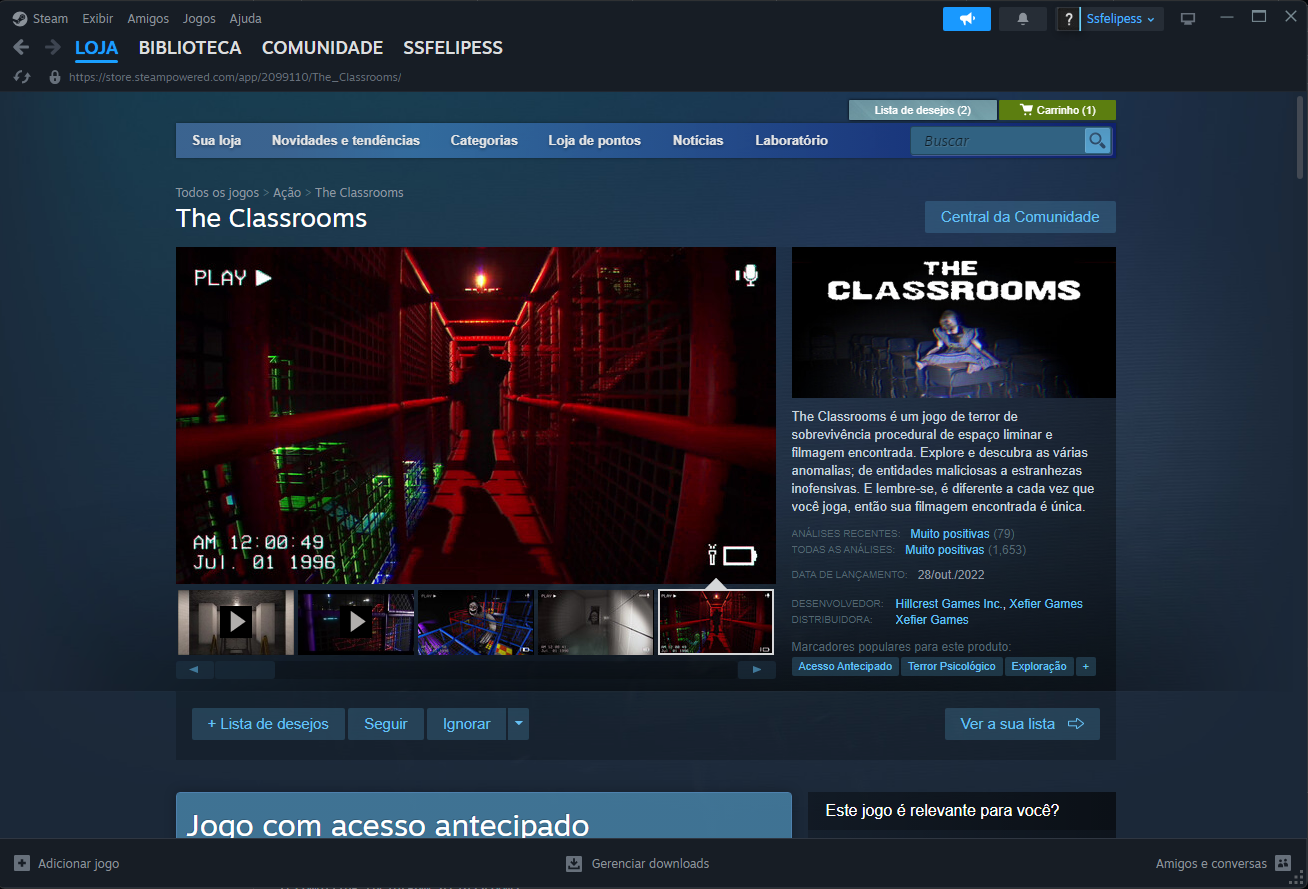Click the Seguir button
Image resolution: width=1308 pixels, height=889 pixels.
pyautogui.click(x=386, y=724)
